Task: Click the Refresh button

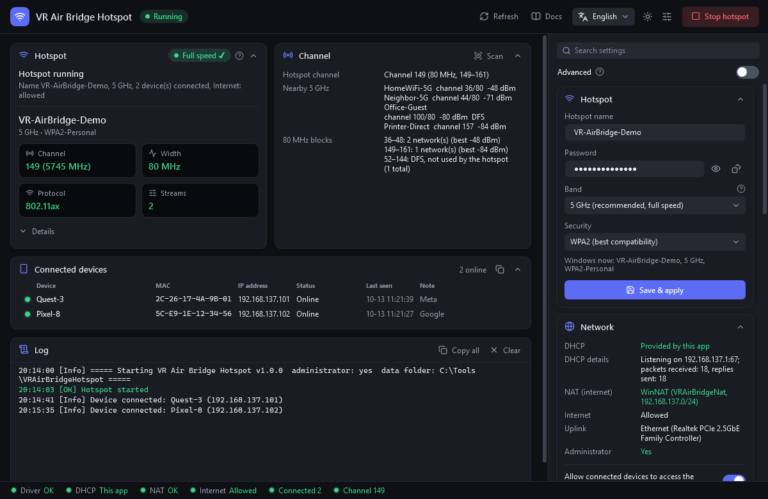Action: coord(499,17)
